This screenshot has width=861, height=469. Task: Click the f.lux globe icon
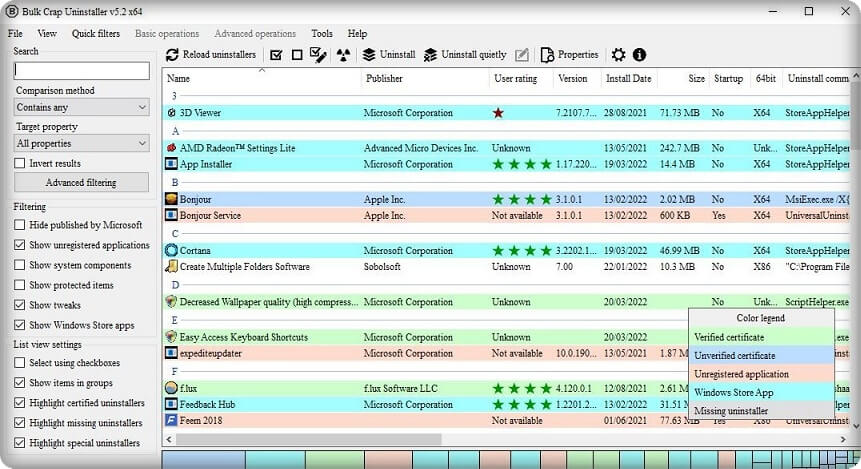171,388
